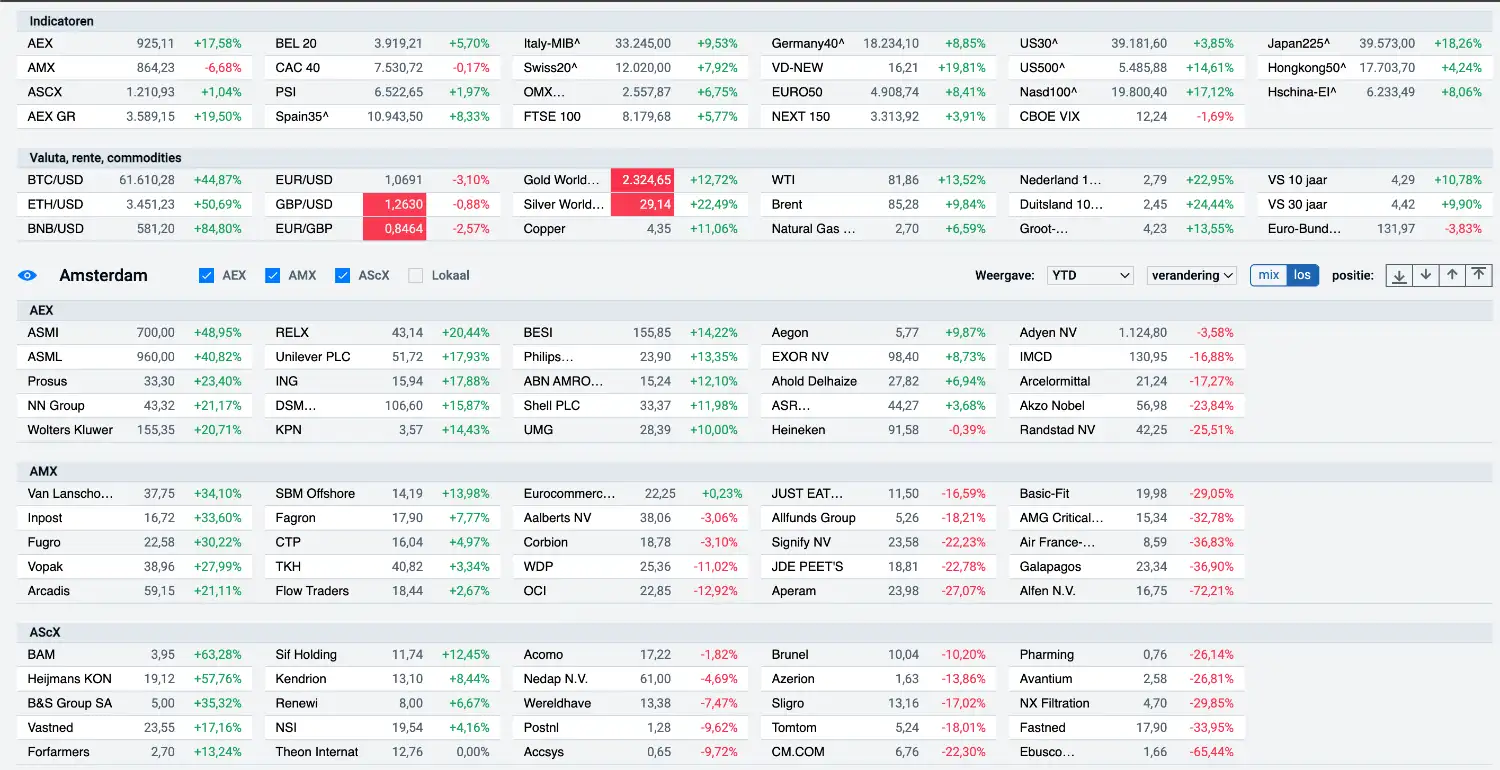Open Akzo Nobel stock

pyautogui.click(x=1052, y=406)
